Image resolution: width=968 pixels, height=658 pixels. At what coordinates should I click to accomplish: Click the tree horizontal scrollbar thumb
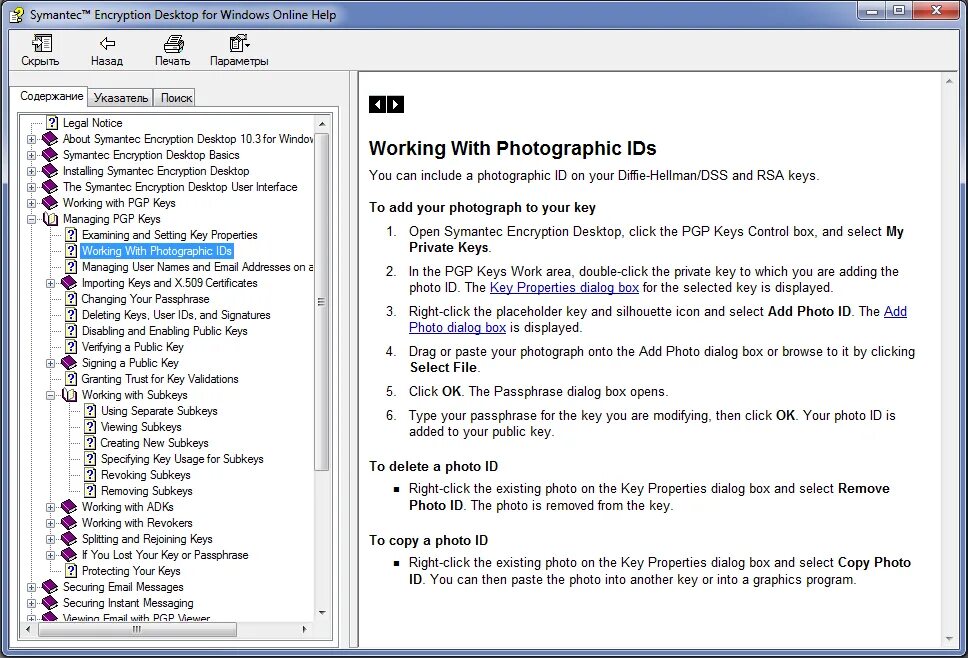tap(138, 630)
